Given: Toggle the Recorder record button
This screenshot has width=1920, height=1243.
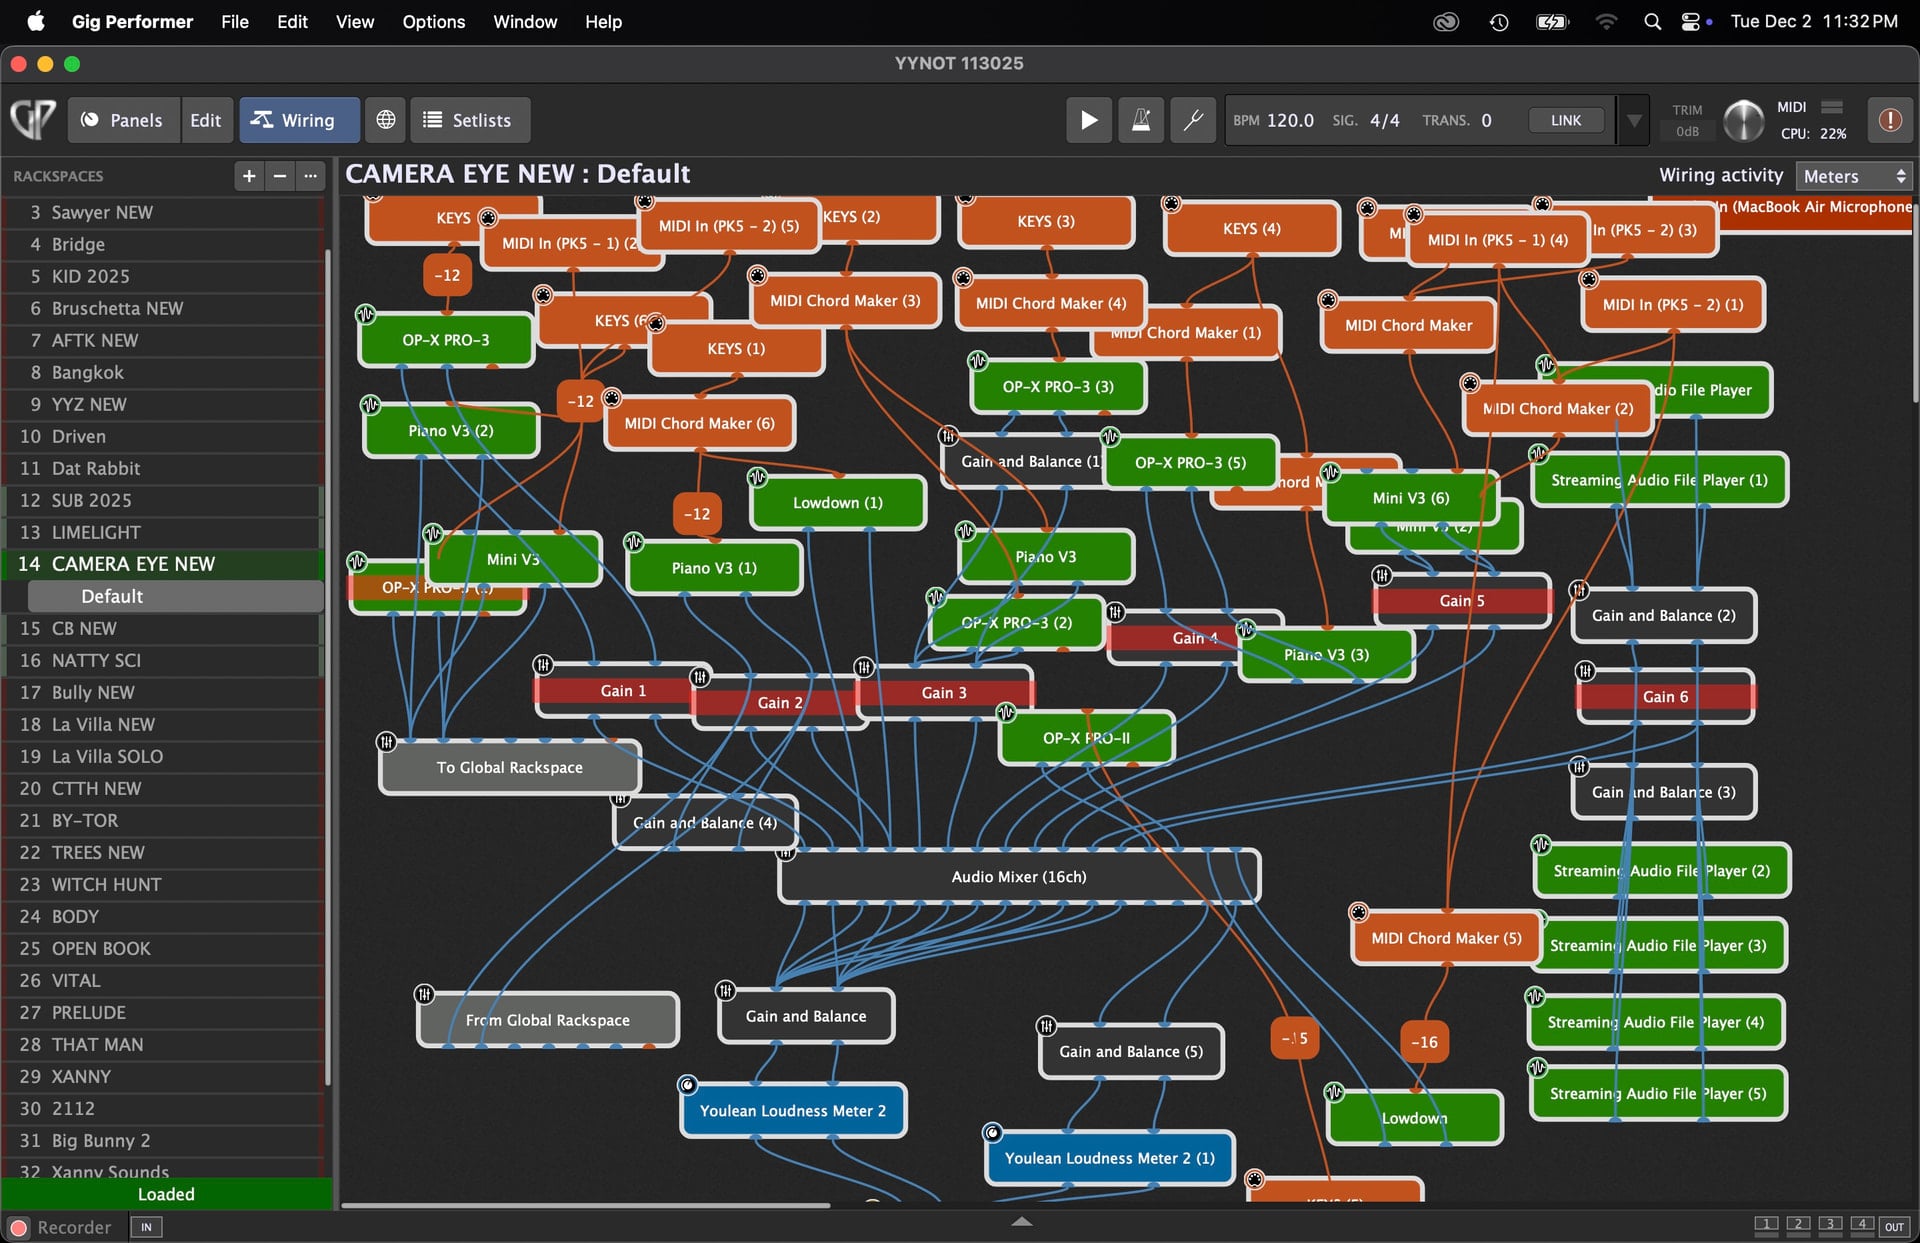Looking at the screenshot, I should point(18,1227).
